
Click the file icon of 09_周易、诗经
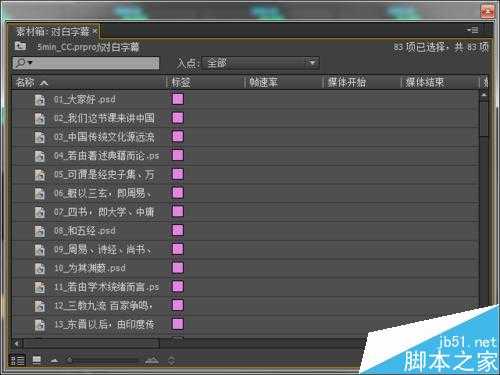click(40, 249)
